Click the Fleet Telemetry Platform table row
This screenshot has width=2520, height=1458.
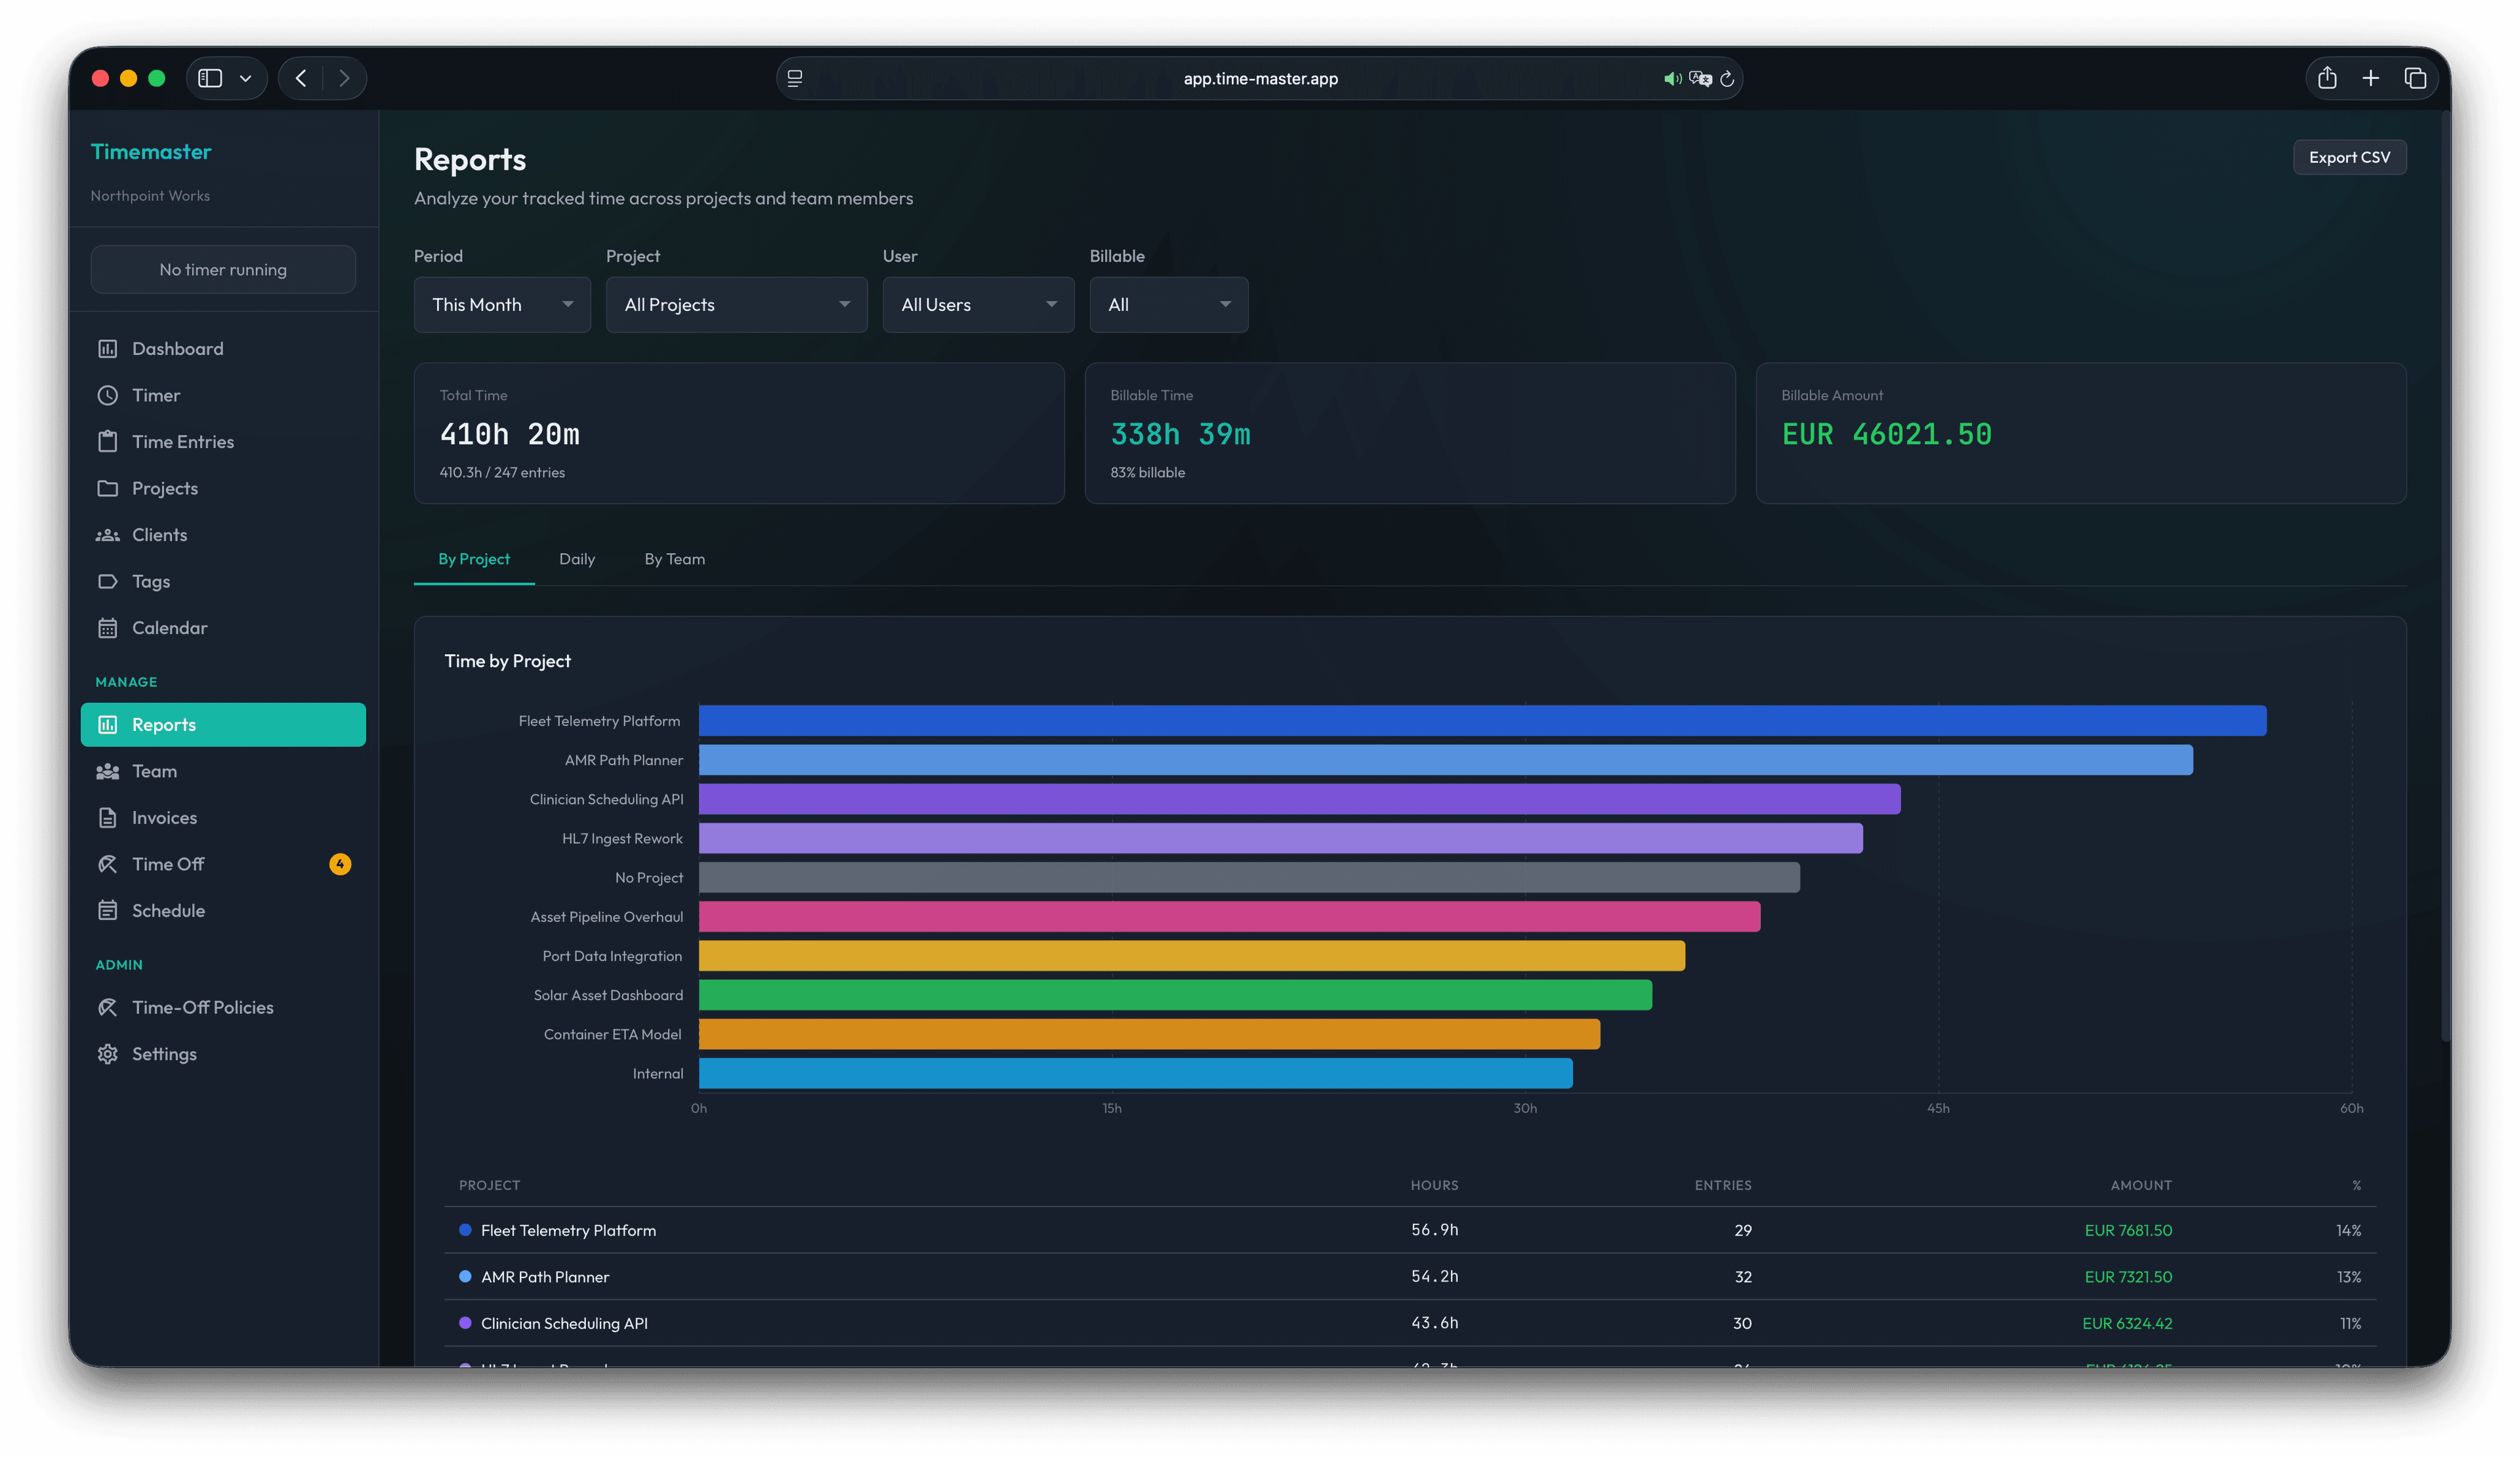(1410, 1230)
